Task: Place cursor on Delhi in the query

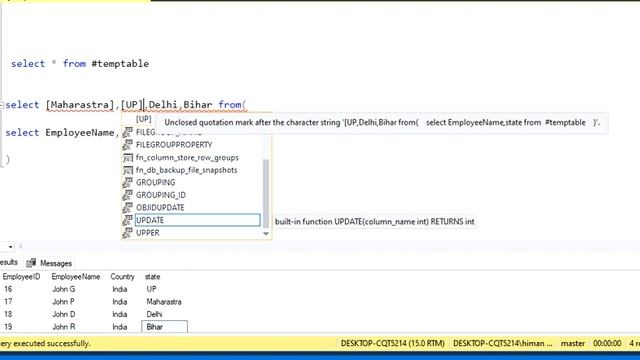Action: 163,105
